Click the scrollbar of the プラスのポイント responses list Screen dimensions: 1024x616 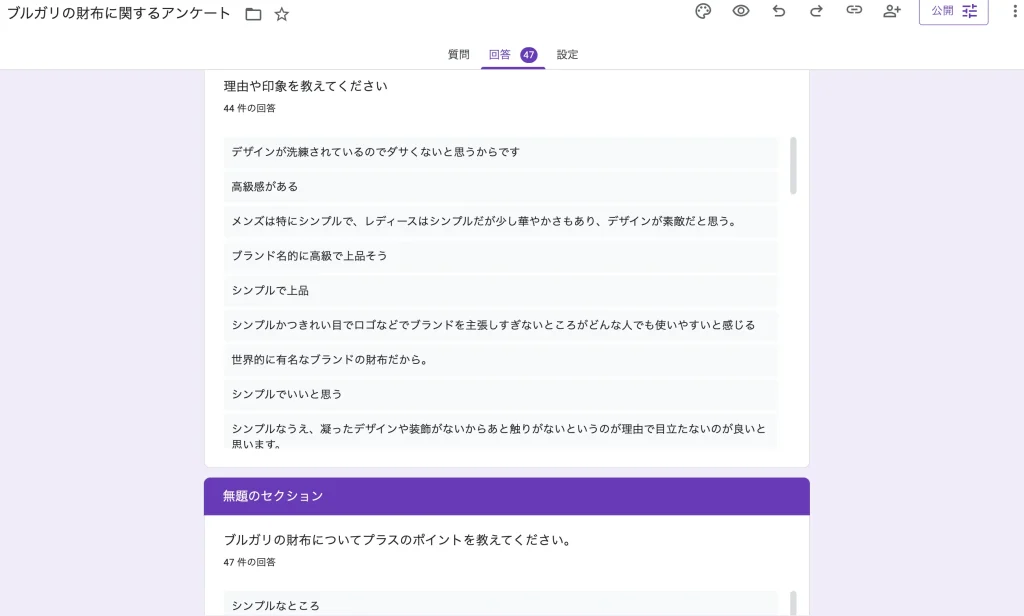(x=793, y=602)
